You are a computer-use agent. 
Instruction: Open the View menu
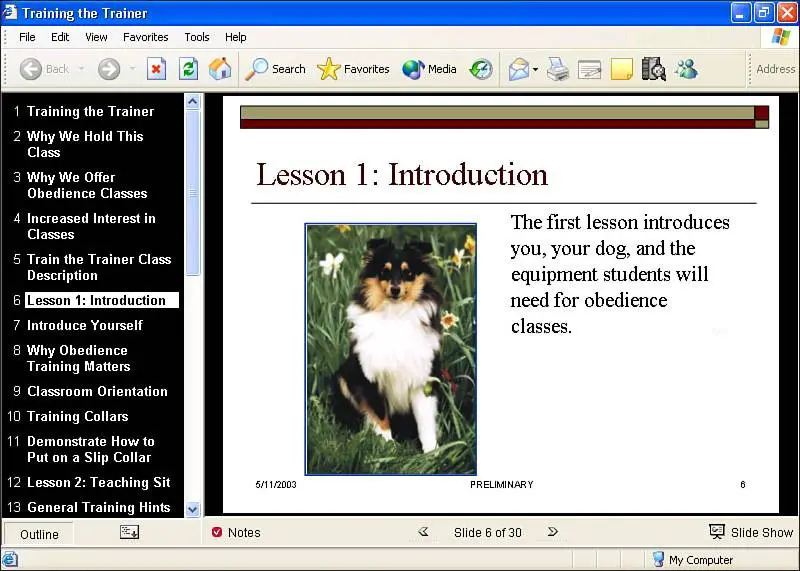pos(96,37)
